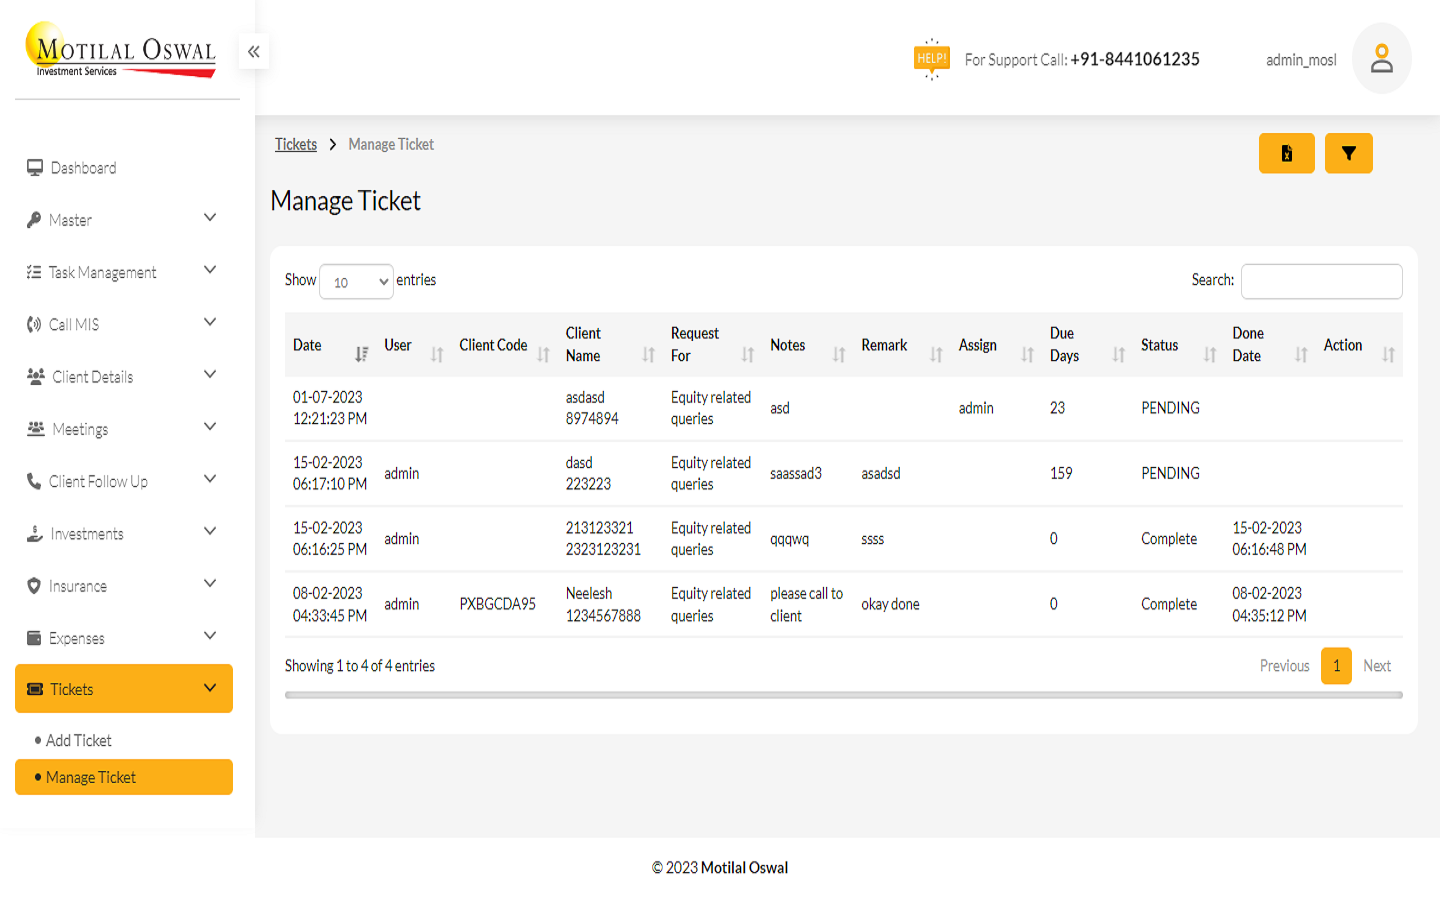Sort table by User column arrows
Image resolution: width=1440 pixels, height=897 pixels.
[x=437, y=354]
